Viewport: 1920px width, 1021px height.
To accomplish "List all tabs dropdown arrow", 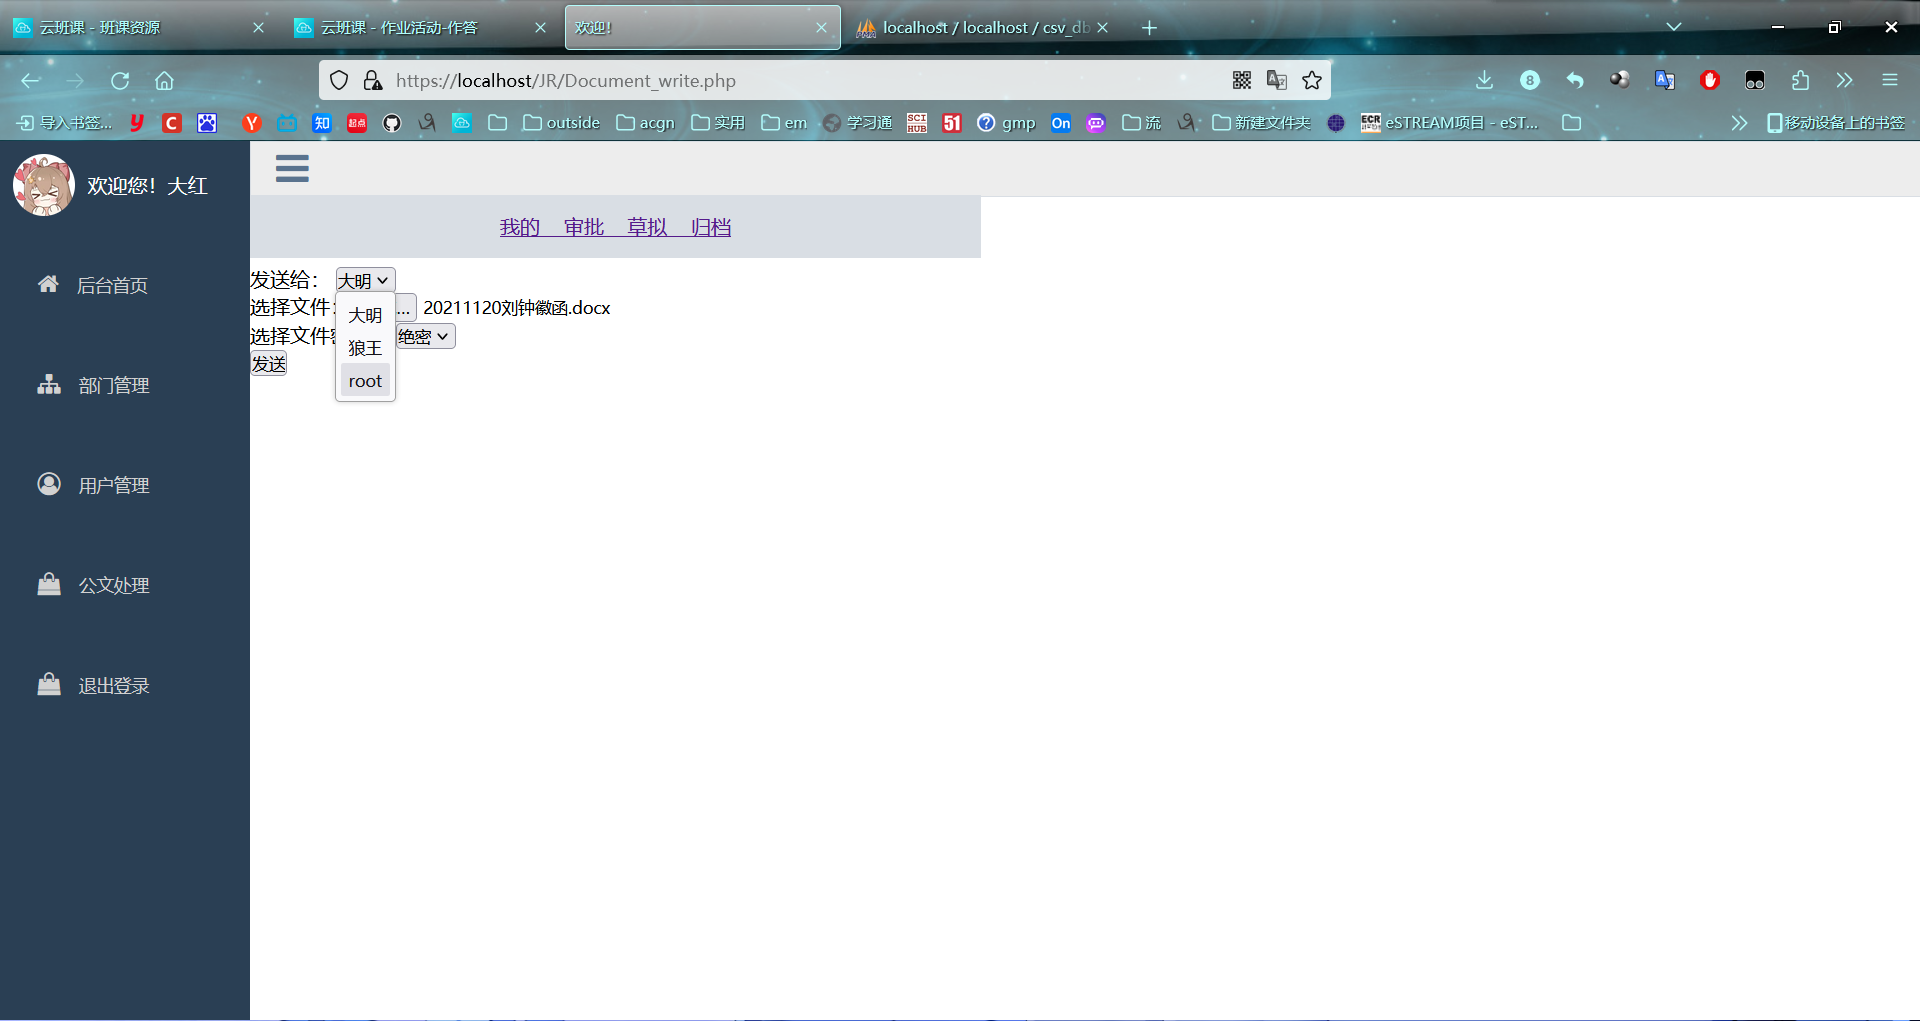I will tap(1673, 27).
